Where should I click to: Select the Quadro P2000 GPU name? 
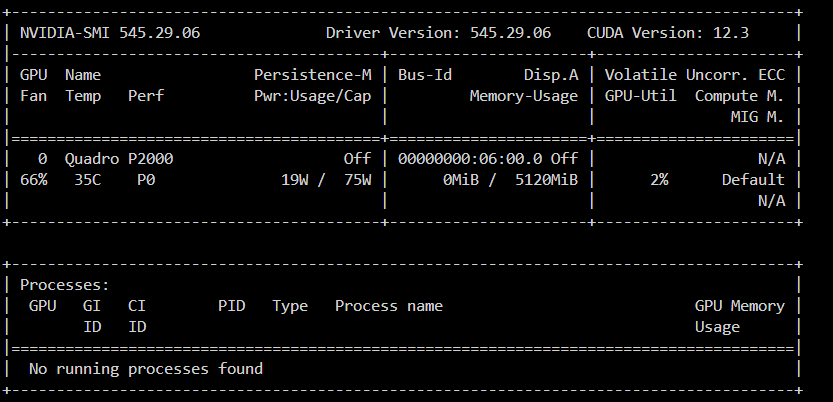pos(119,159)
